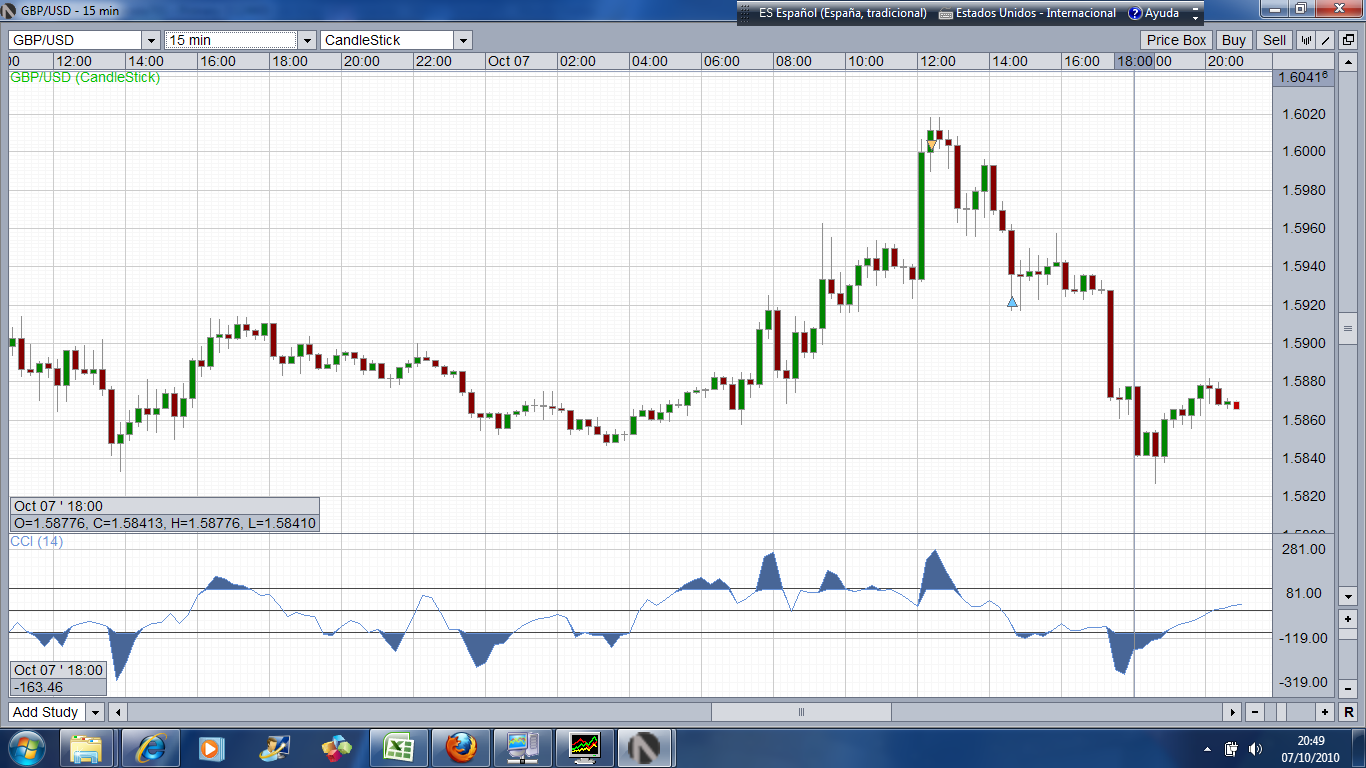Click the Add Study button
The height and width of the screenshot is (768, 1366).
(46, 712)
